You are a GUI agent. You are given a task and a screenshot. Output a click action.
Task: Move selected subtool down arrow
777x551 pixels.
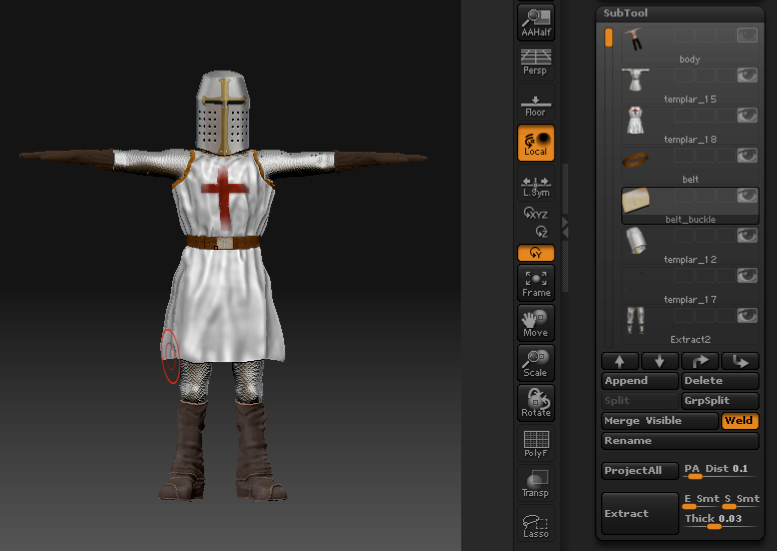[660, 361]
